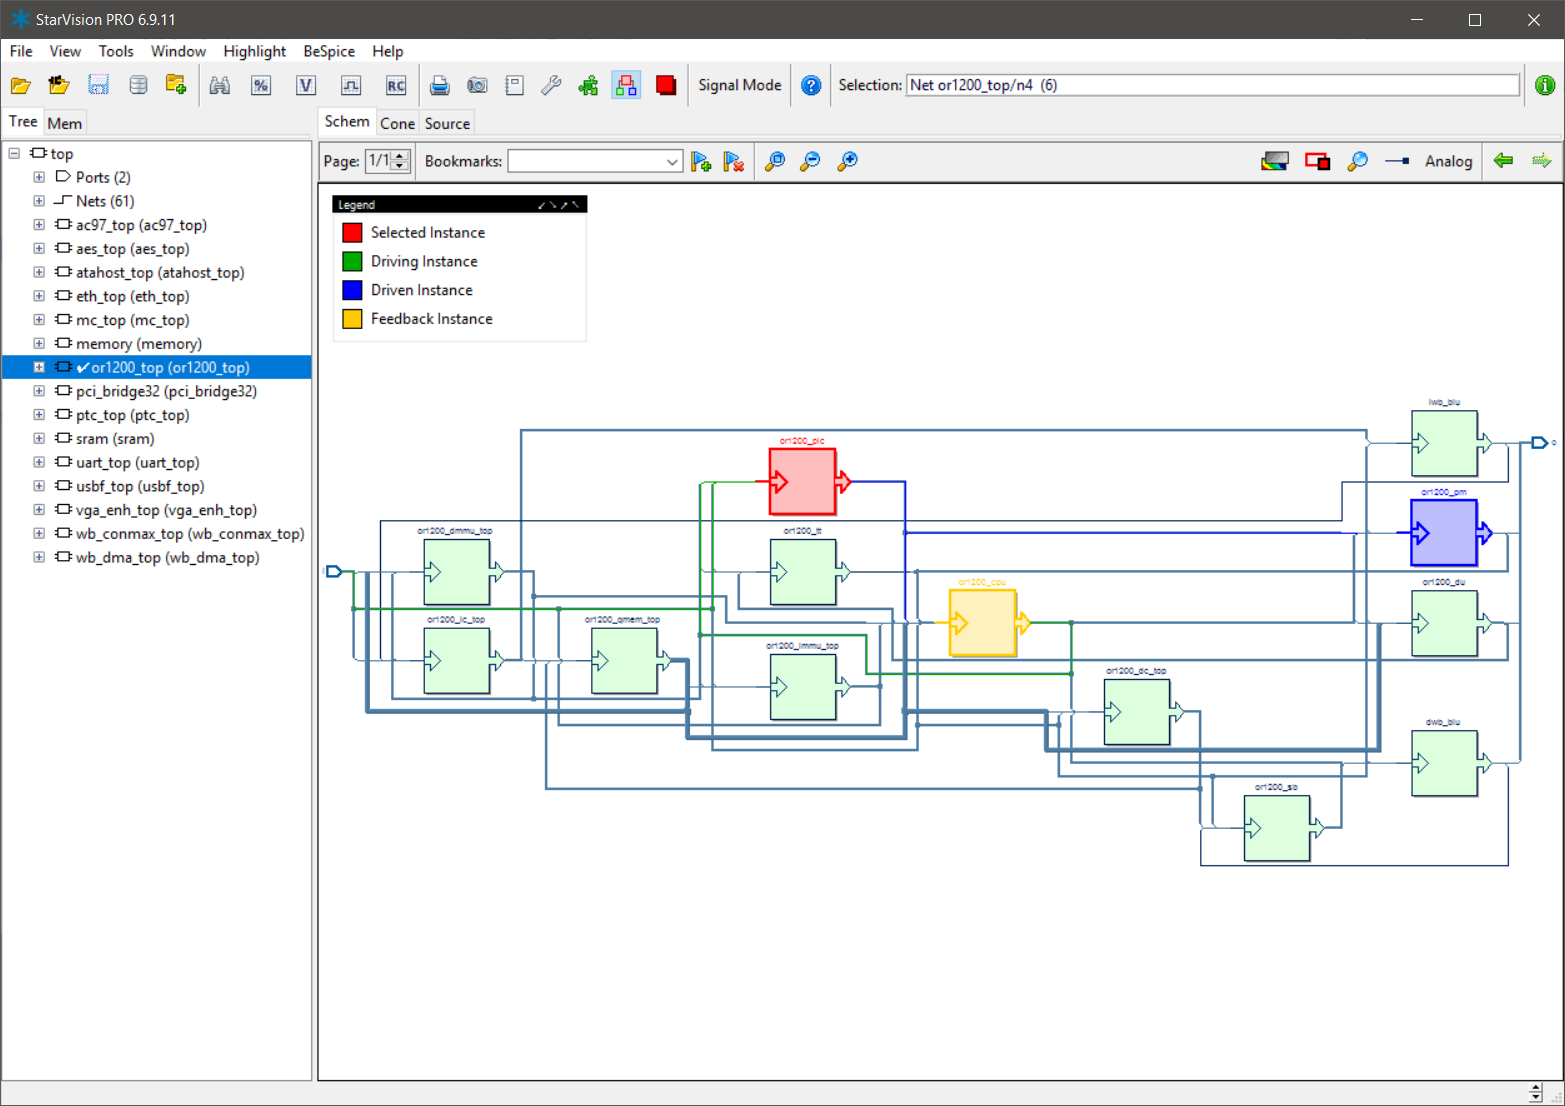Expand the eth_top tree node
This screenshot has height=1106, width=1565.
tap(39, 296)
